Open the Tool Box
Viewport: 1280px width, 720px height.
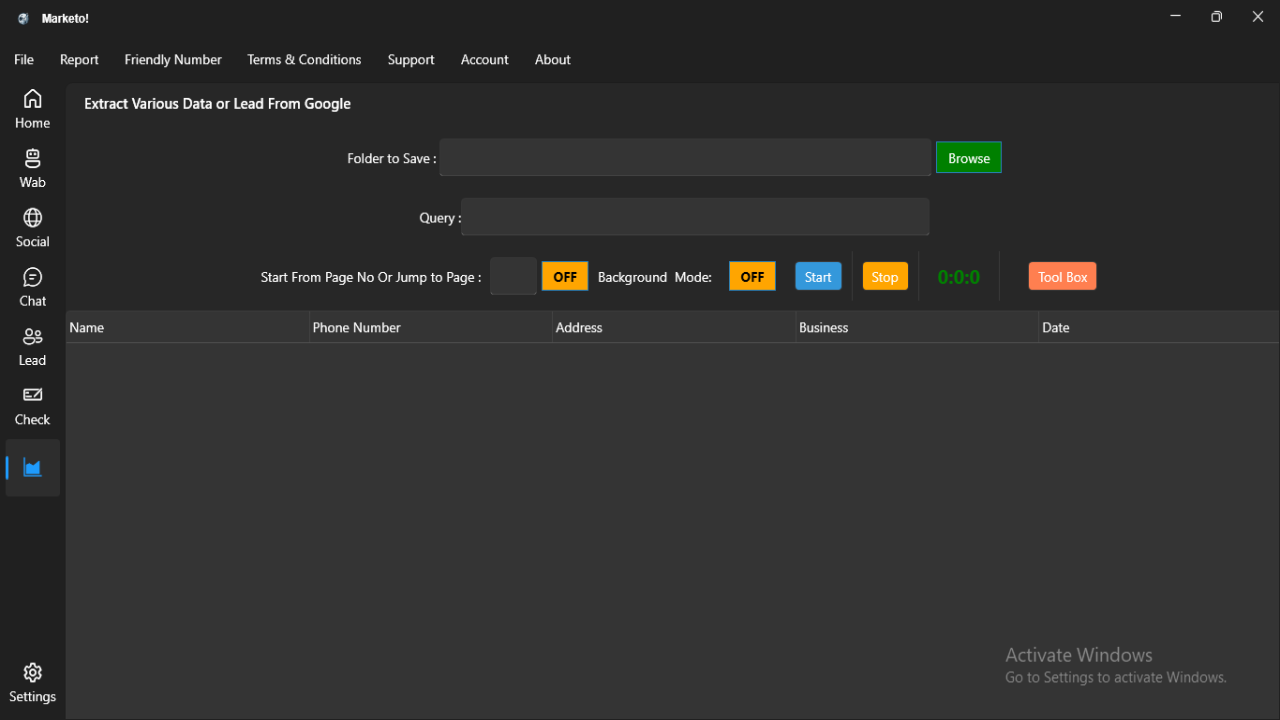(x=1062, y=276)
